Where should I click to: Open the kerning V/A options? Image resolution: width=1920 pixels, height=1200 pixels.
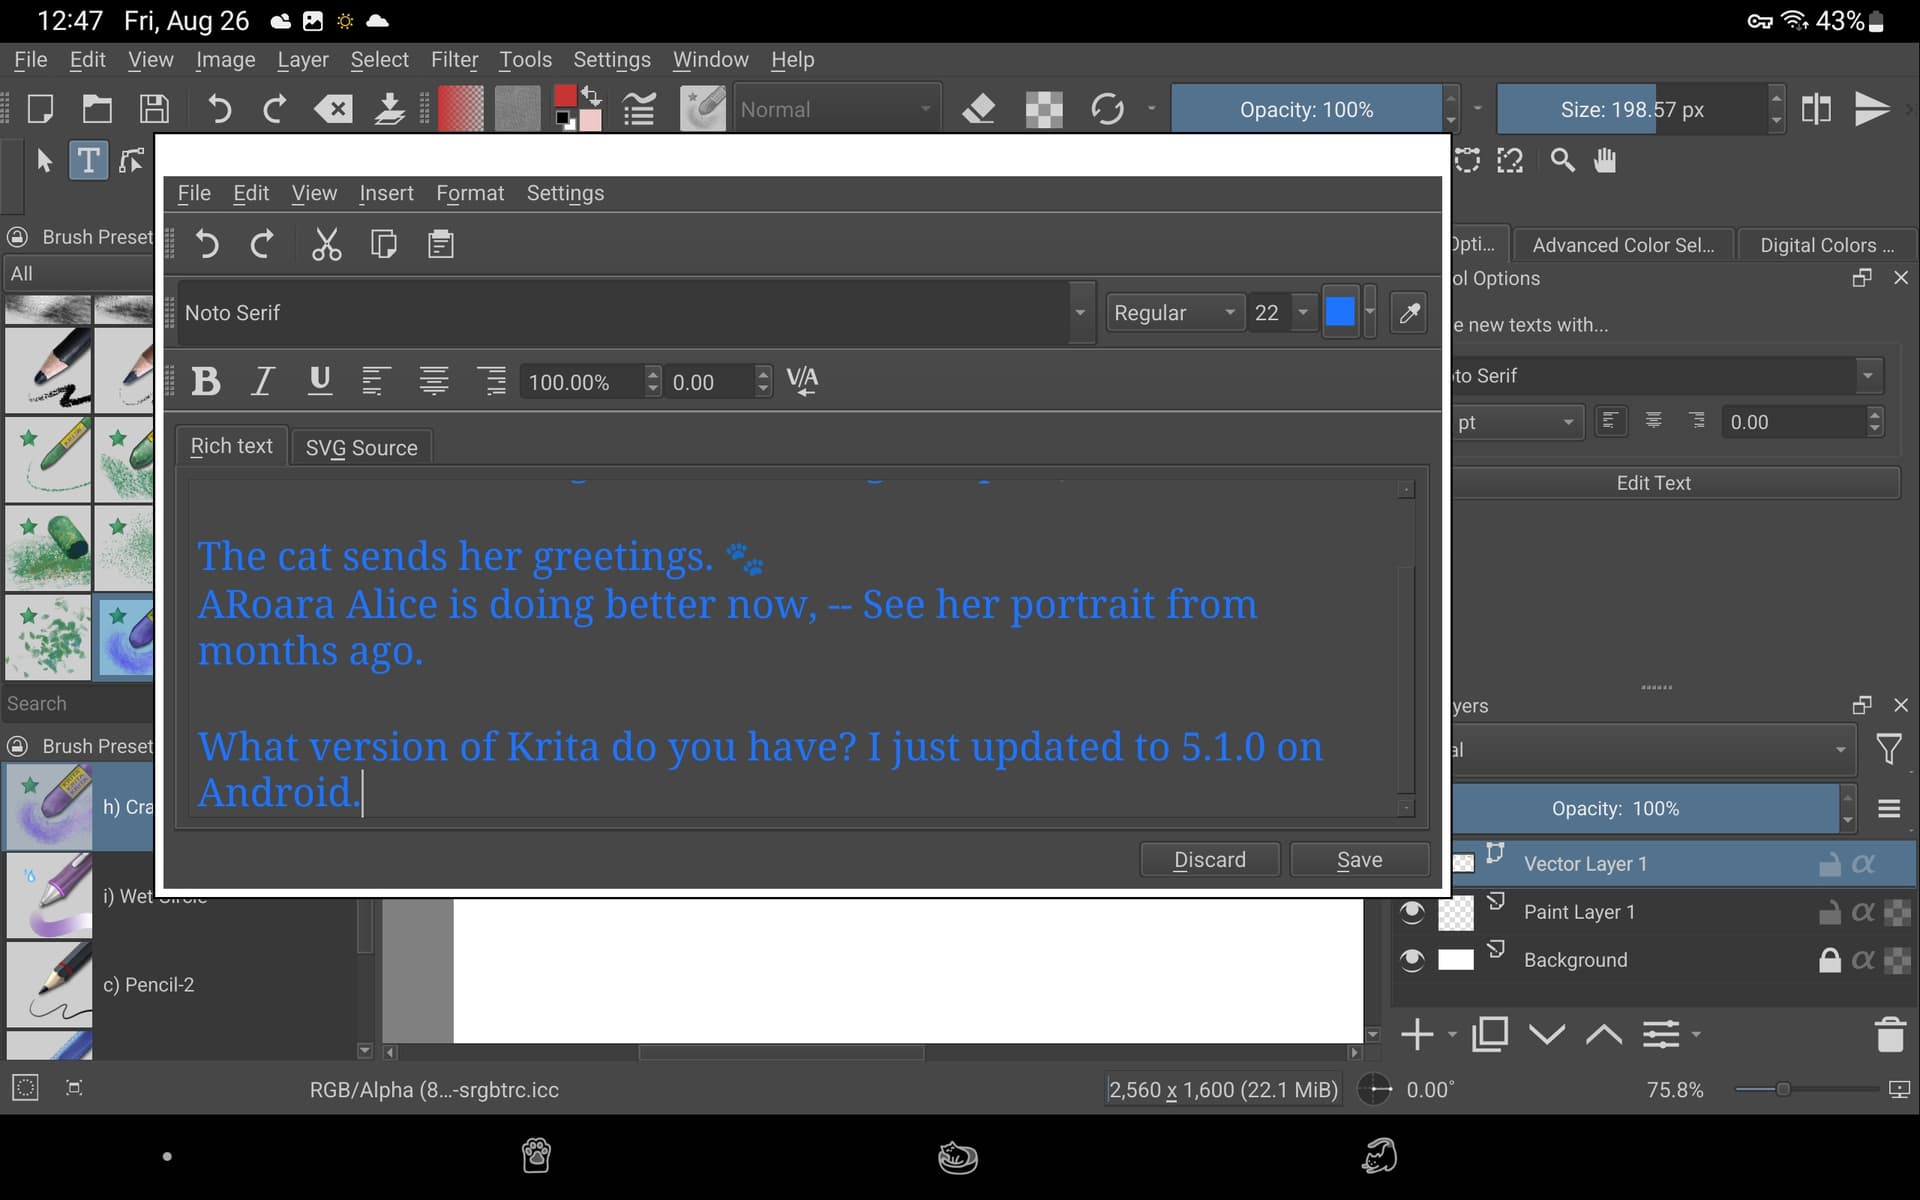point(802,381)
